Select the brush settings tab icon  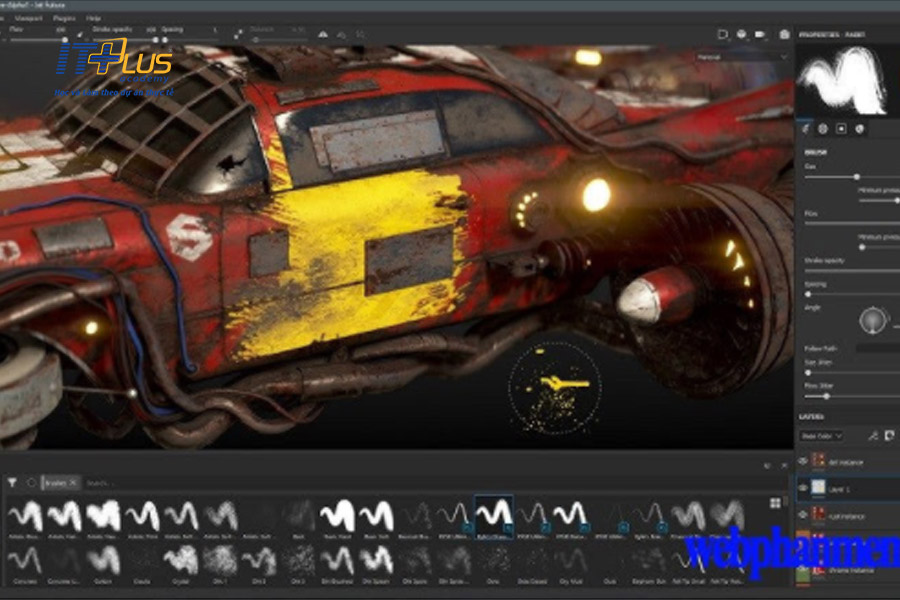pos(807,128)
